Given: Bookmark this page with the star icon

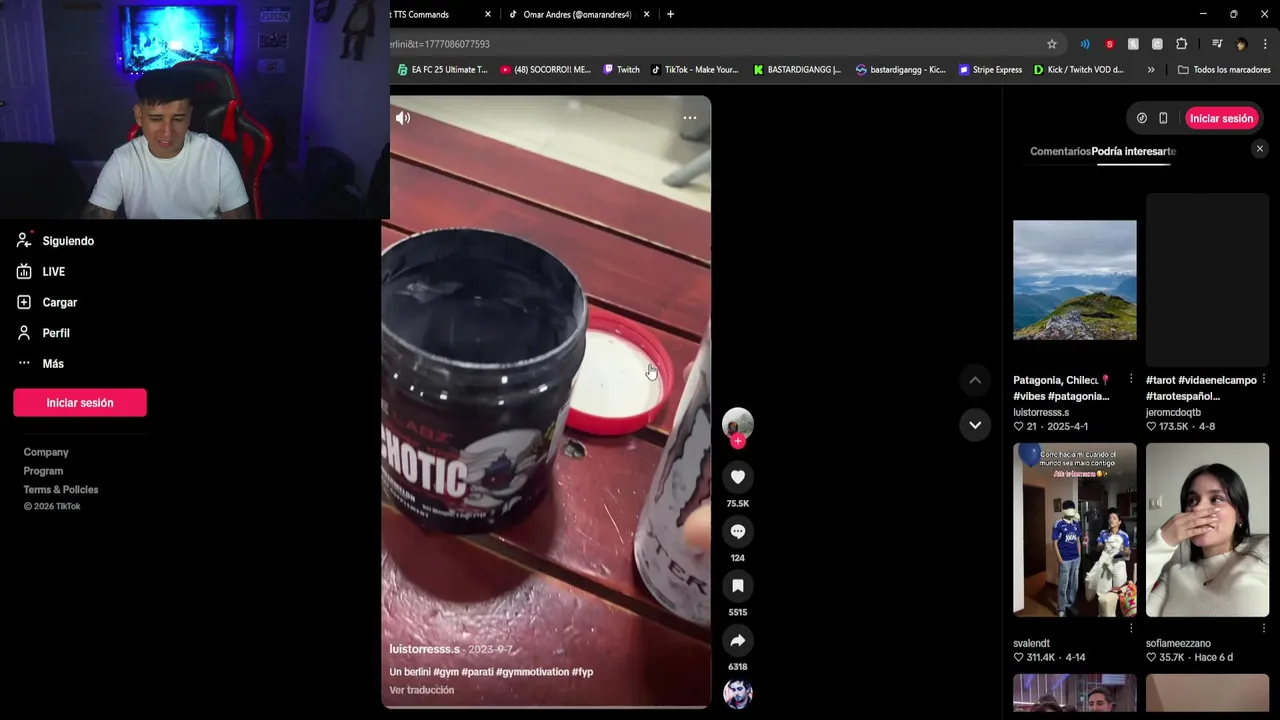Looking at the screenshot, I should (x=1052, y=44).
